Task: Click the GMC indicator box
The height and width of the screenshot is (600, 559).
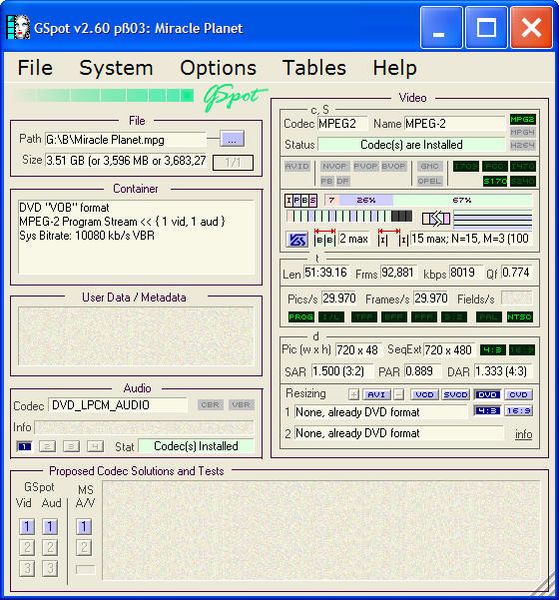Action: [429, 166]
